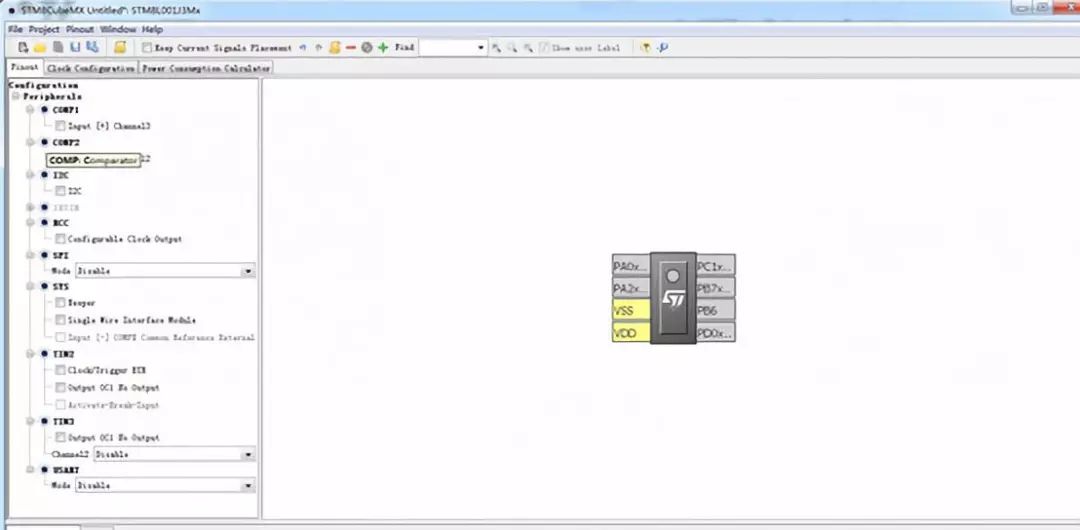The width and height of the screenshot is (1080, 530).
Task: Enable Configurable Clock Output checkbox
Action: (61, 238)
